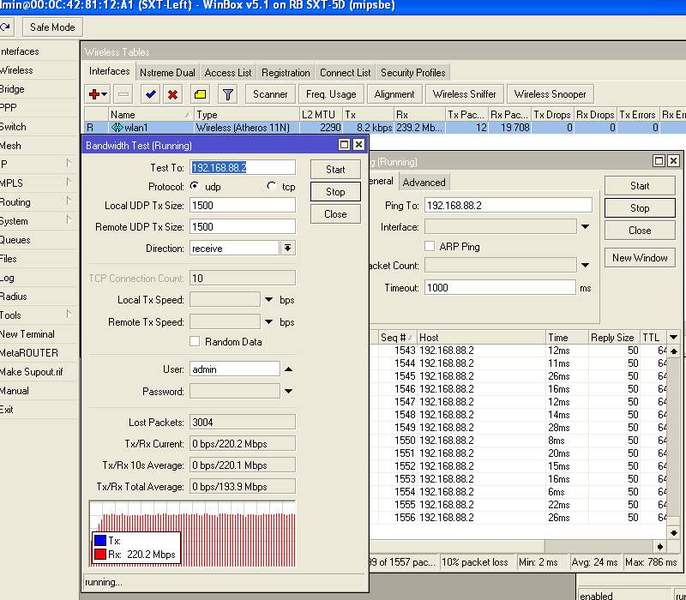Click the User field containing admin
This screenshot has height=600, width=686.
(x=234, y=369)
